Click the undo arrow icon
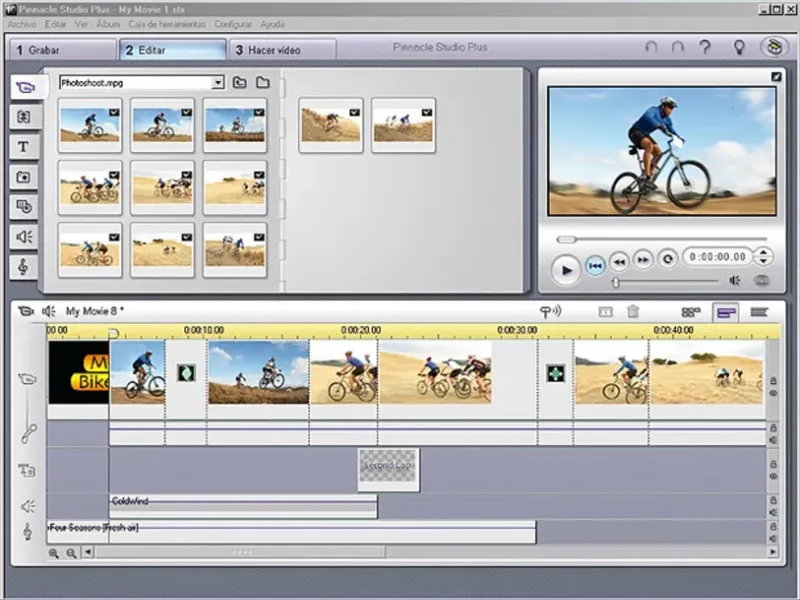 (x=652, y=47)
